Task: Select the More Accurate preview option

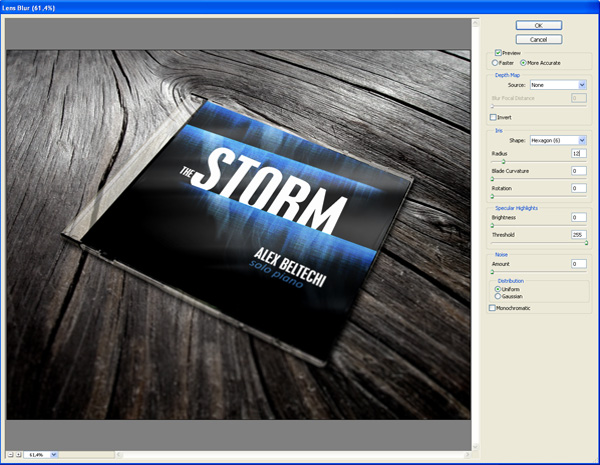Action: [523, 62]
